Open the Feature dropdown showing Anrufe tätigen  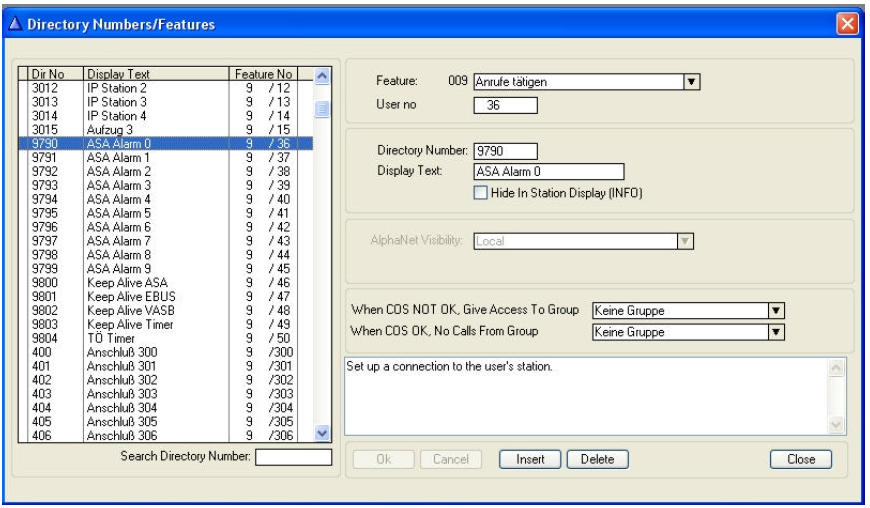click(x=691, y=82)
